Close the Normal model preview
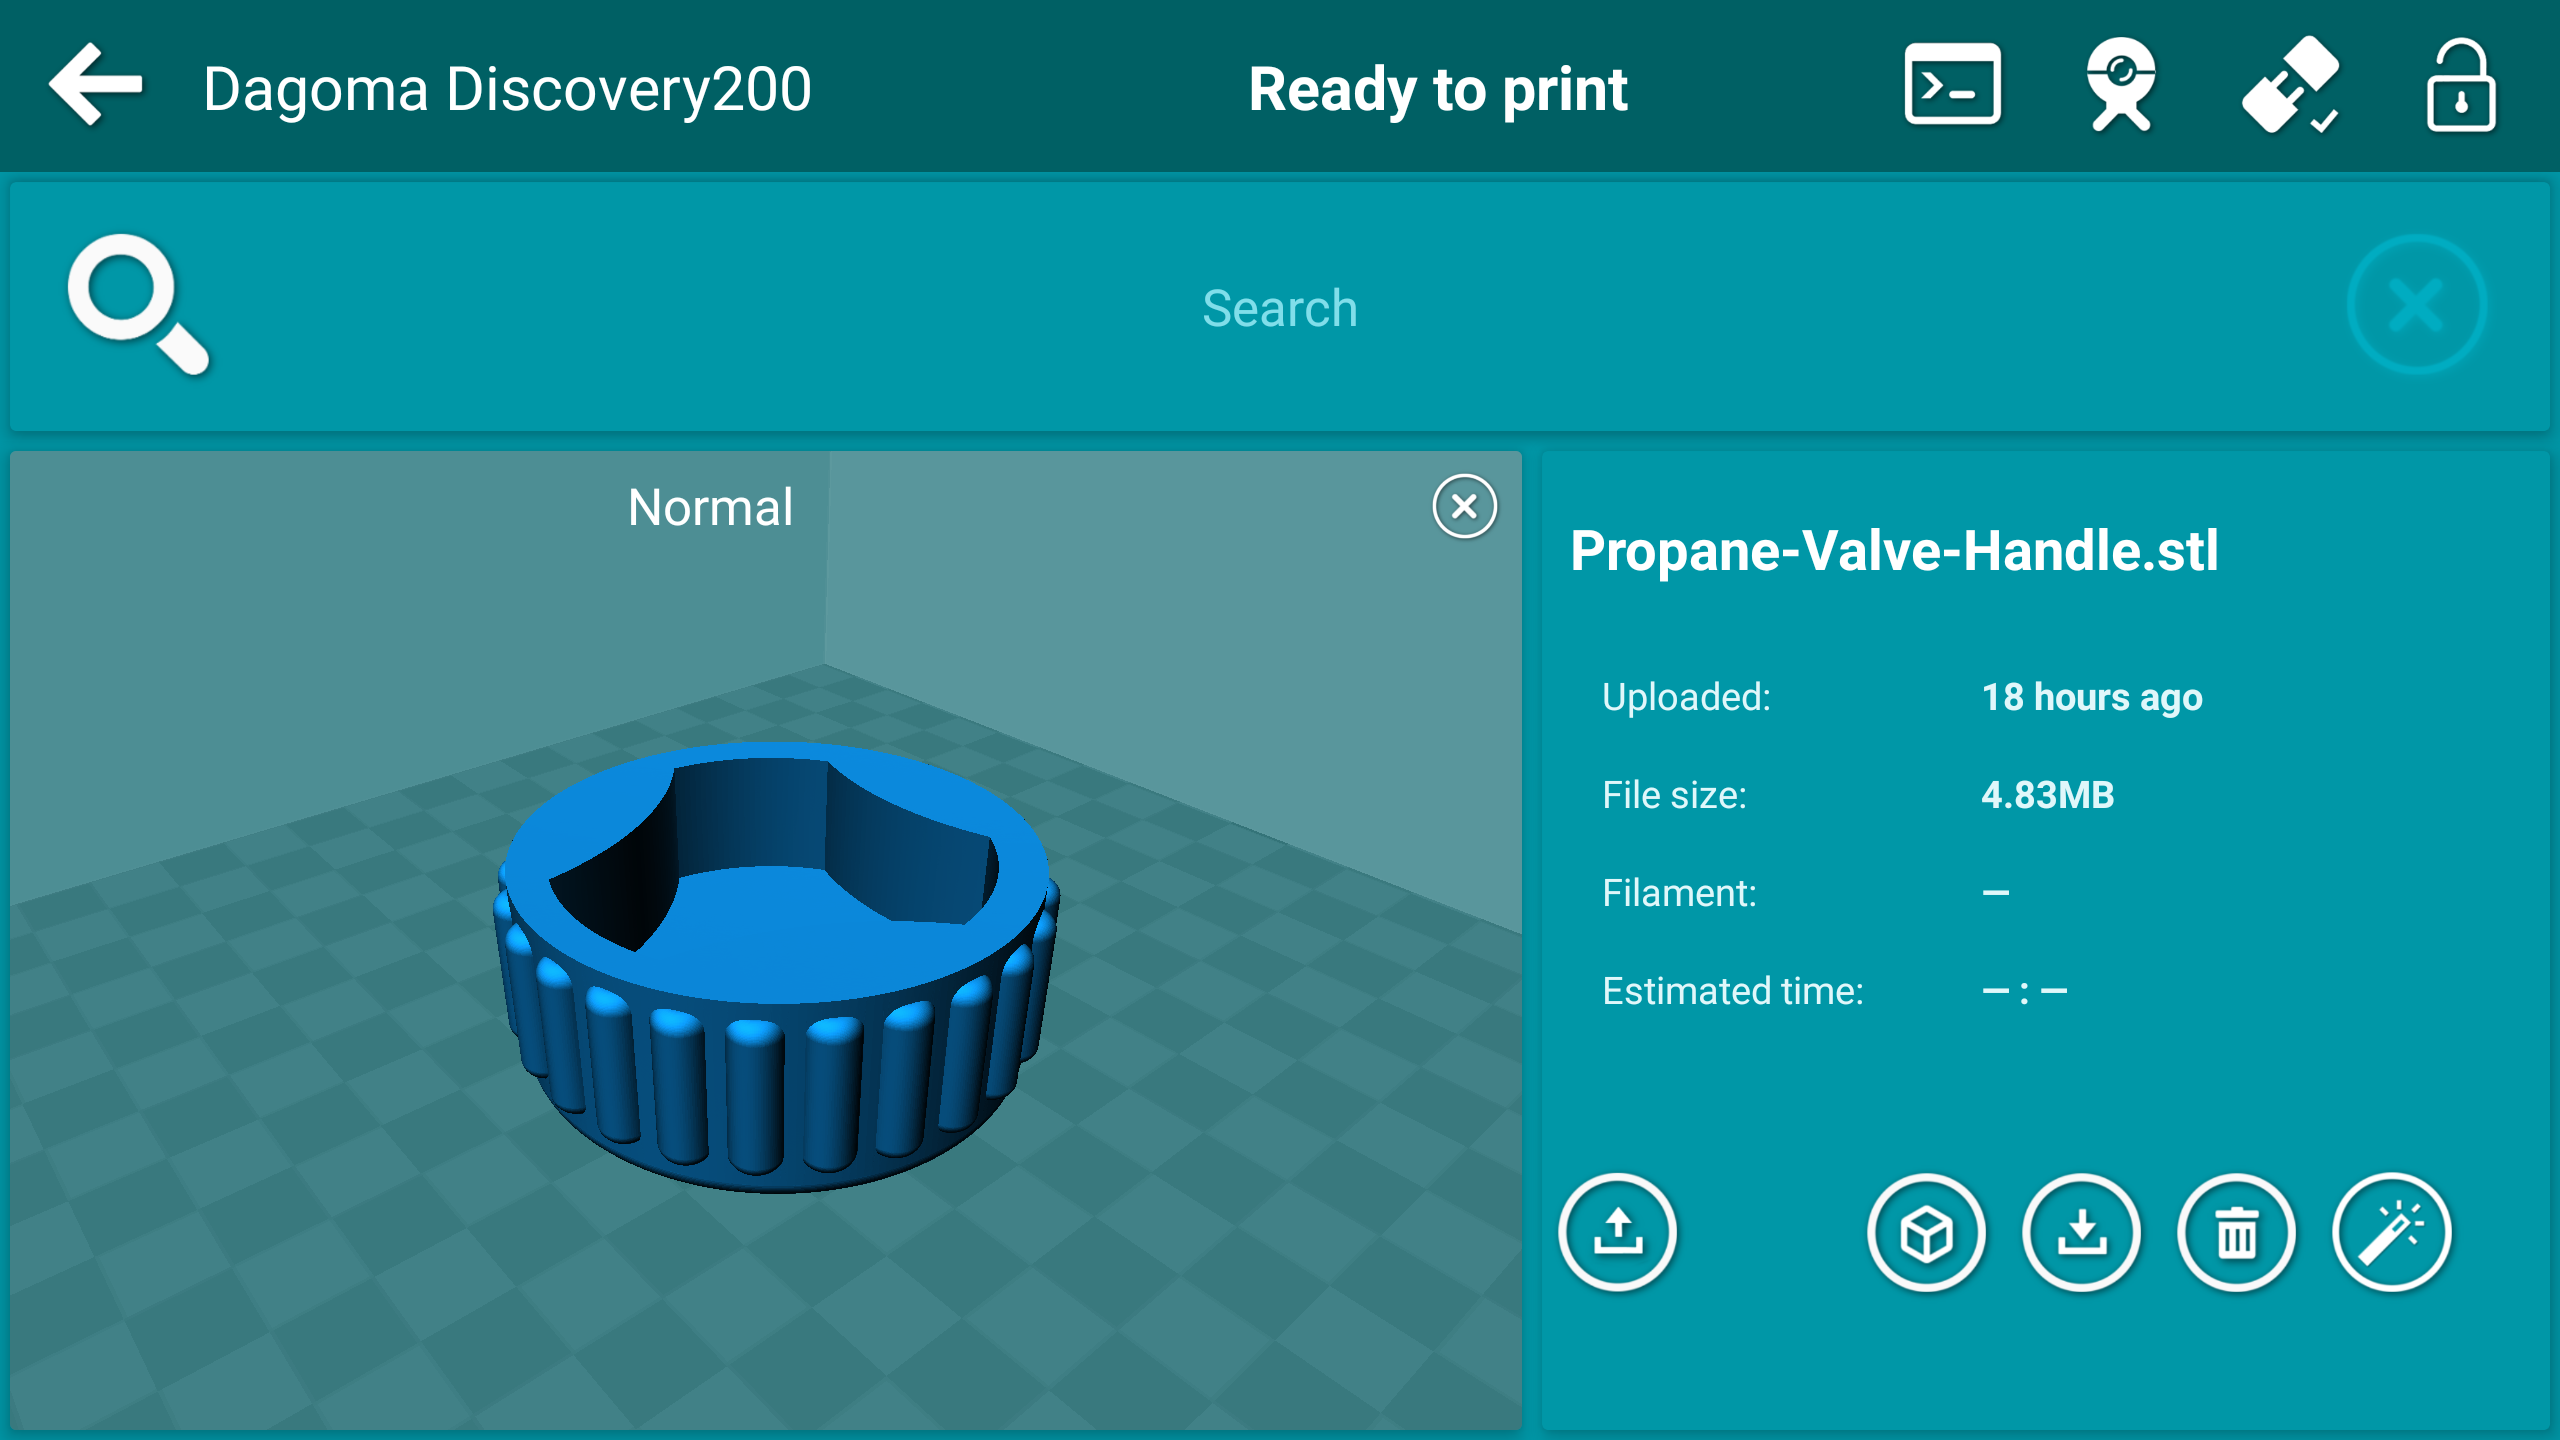 [x=1463, y=507]
